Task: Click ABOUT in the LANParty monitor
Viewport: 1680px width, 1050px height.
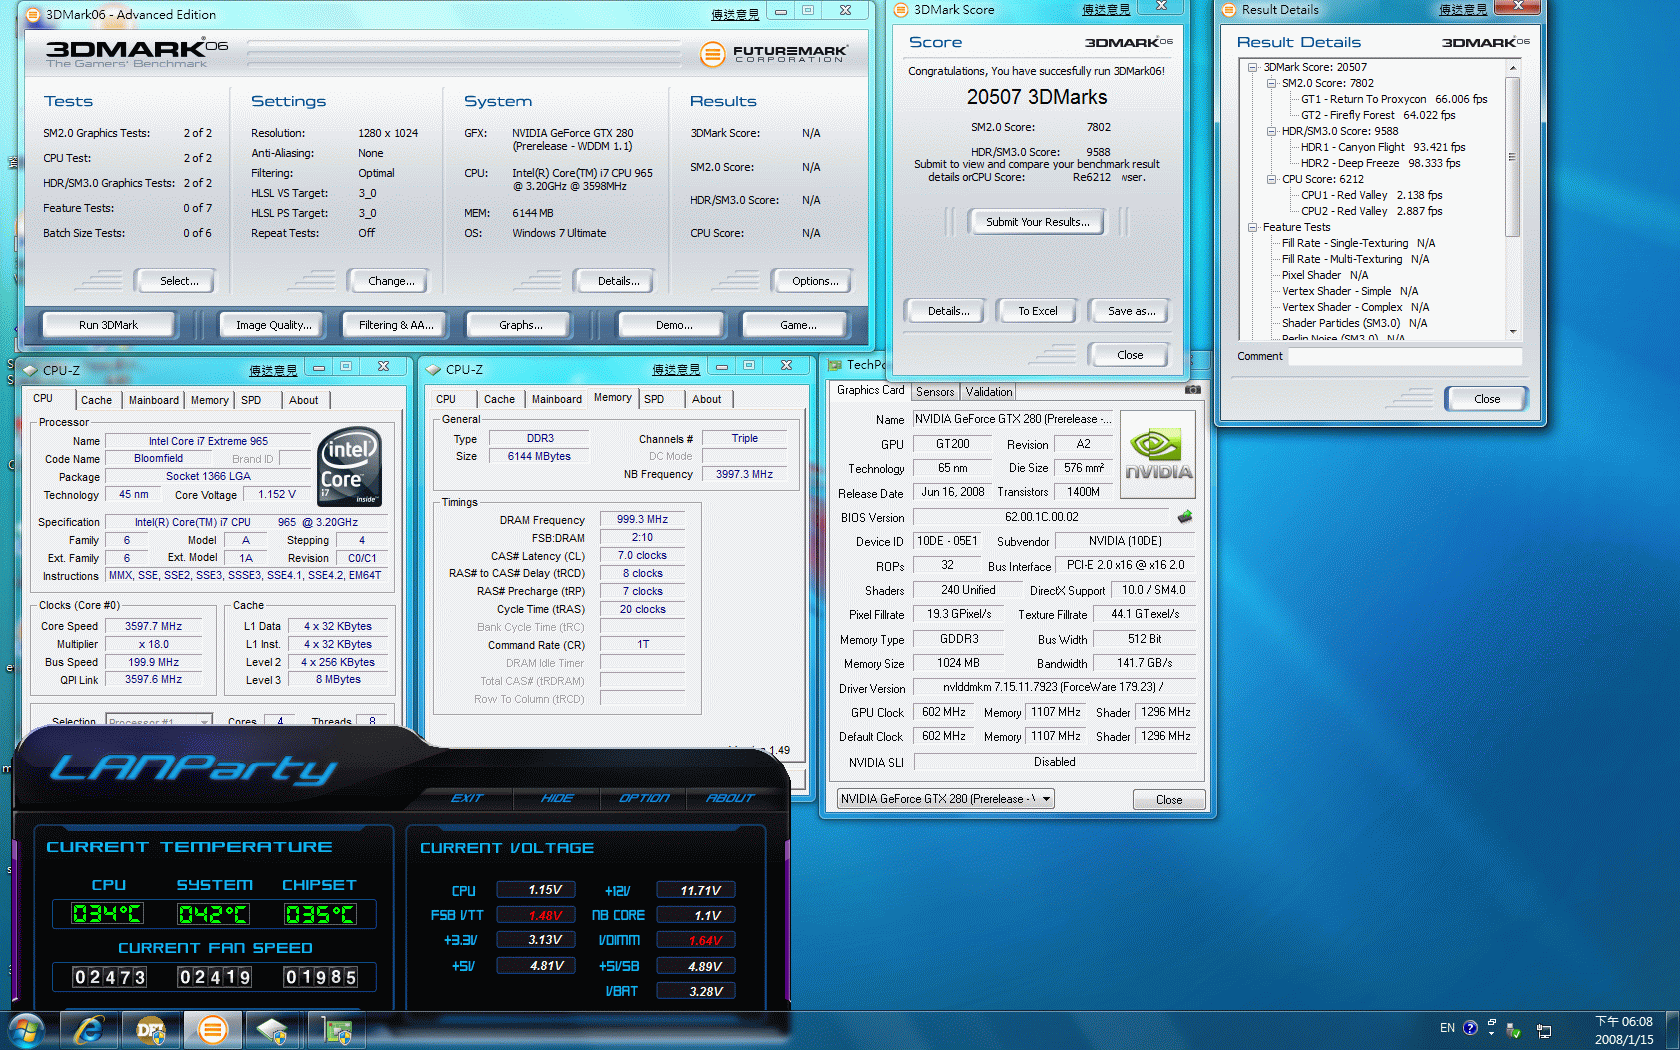Action: point(730,798)
